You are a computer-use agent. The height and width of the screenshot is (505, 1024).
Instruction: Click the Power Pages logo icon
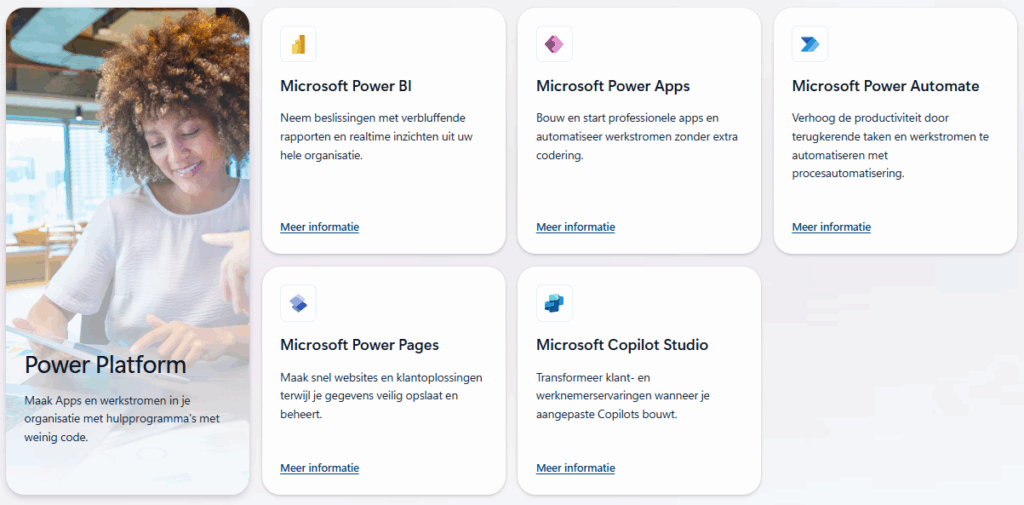(298, 303)
